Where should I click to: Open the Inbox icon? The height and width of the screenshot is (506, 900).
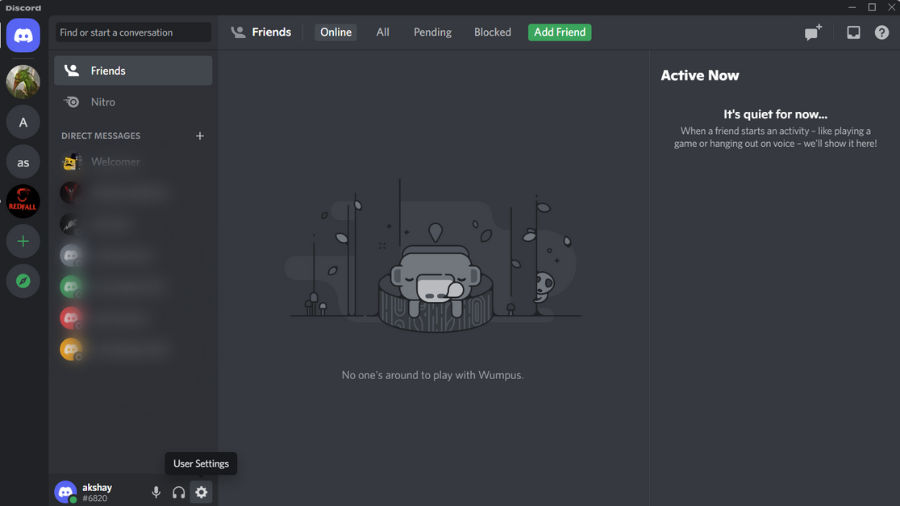click(853, 32)
